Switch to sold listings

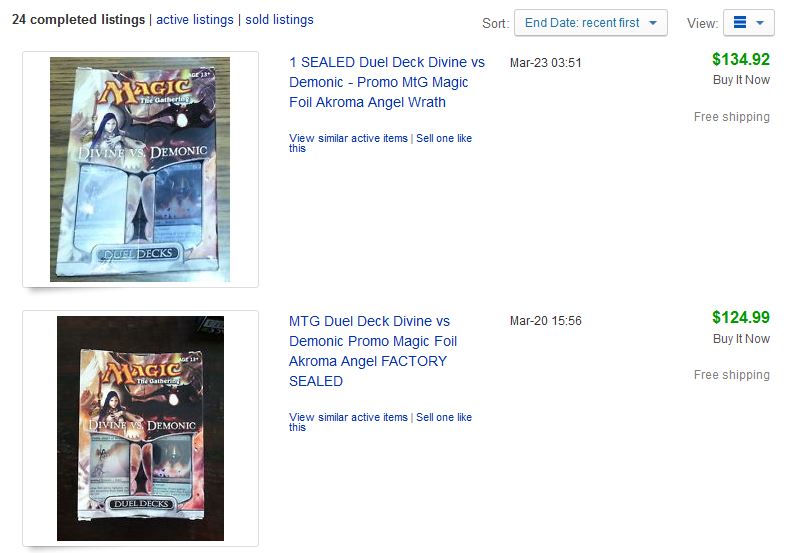point(279,20)
